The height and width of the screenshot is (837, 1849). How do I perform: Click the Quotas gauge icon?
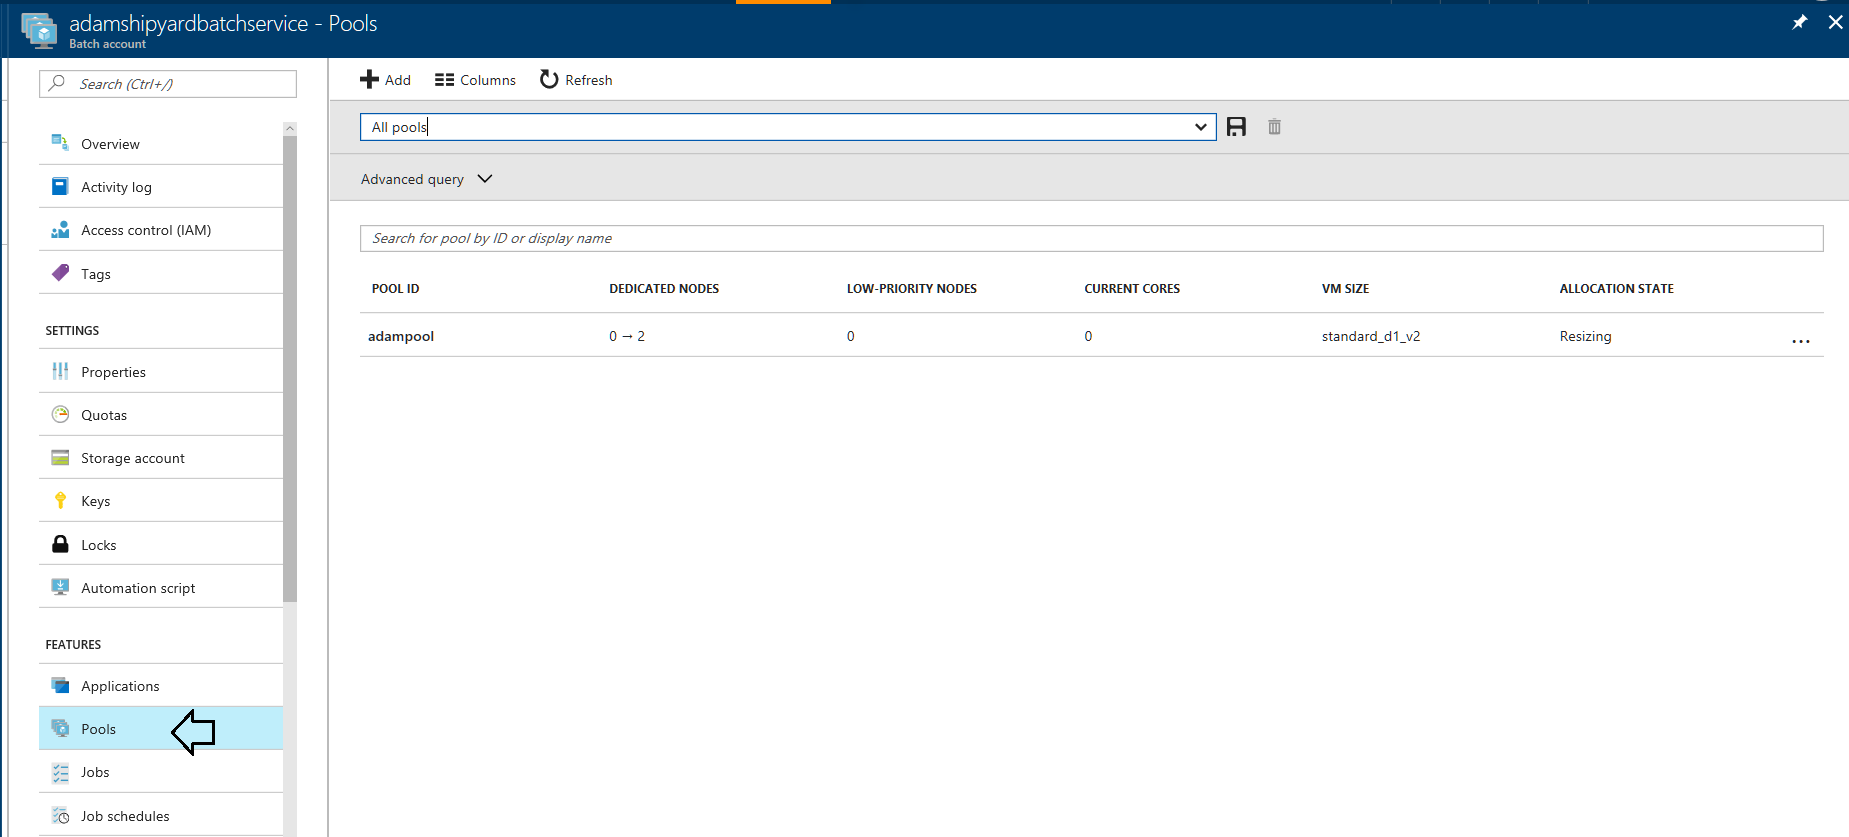point(60,414)
